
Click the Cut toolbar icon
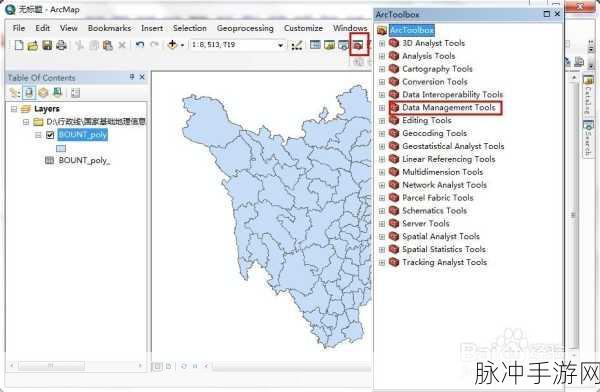pos(80,46)
